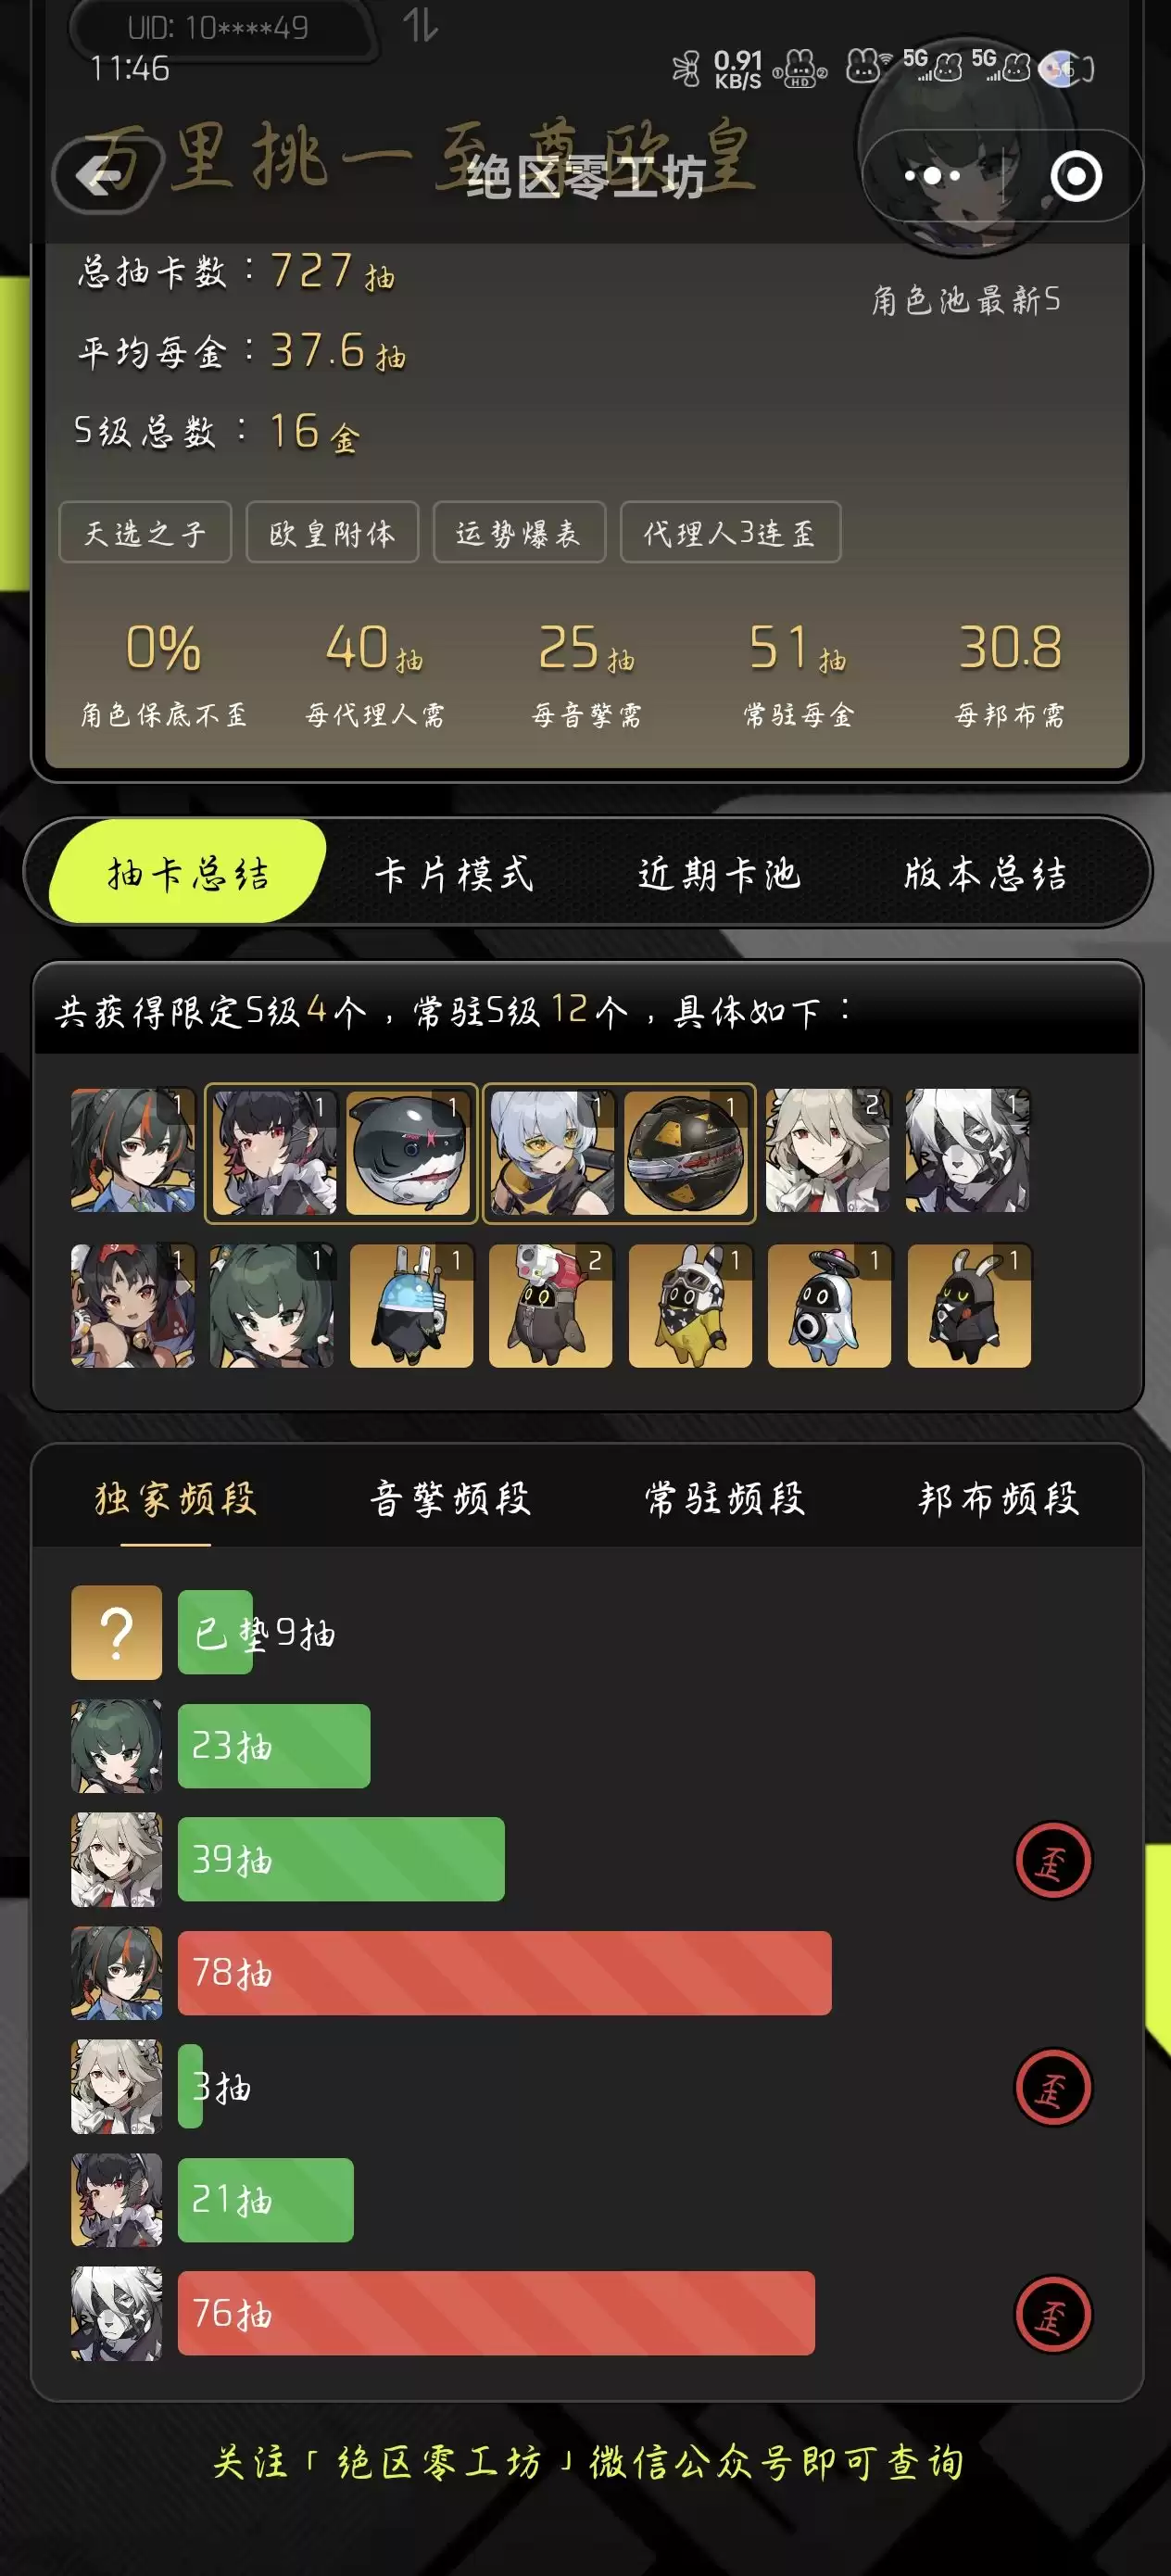Tap the question mark pity icon
1171x2576 pixels.
(116, 1632)
